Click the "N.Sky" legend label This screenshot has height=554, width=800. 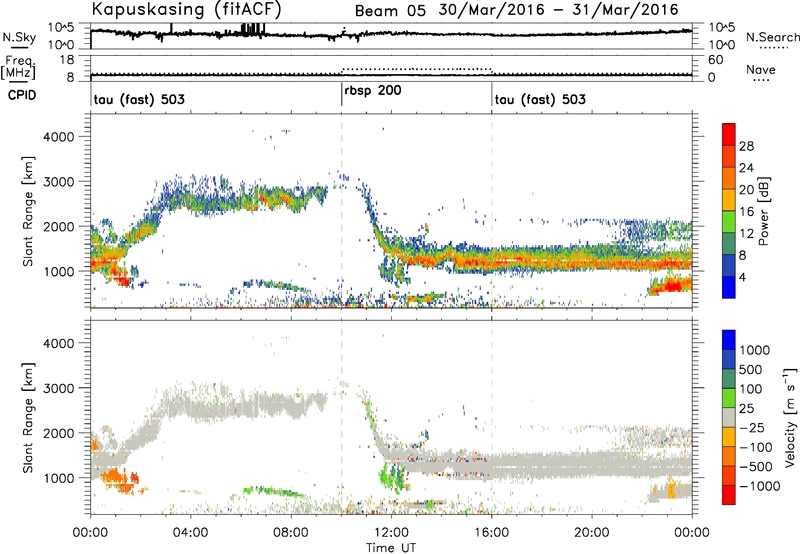tap(19, 37)
